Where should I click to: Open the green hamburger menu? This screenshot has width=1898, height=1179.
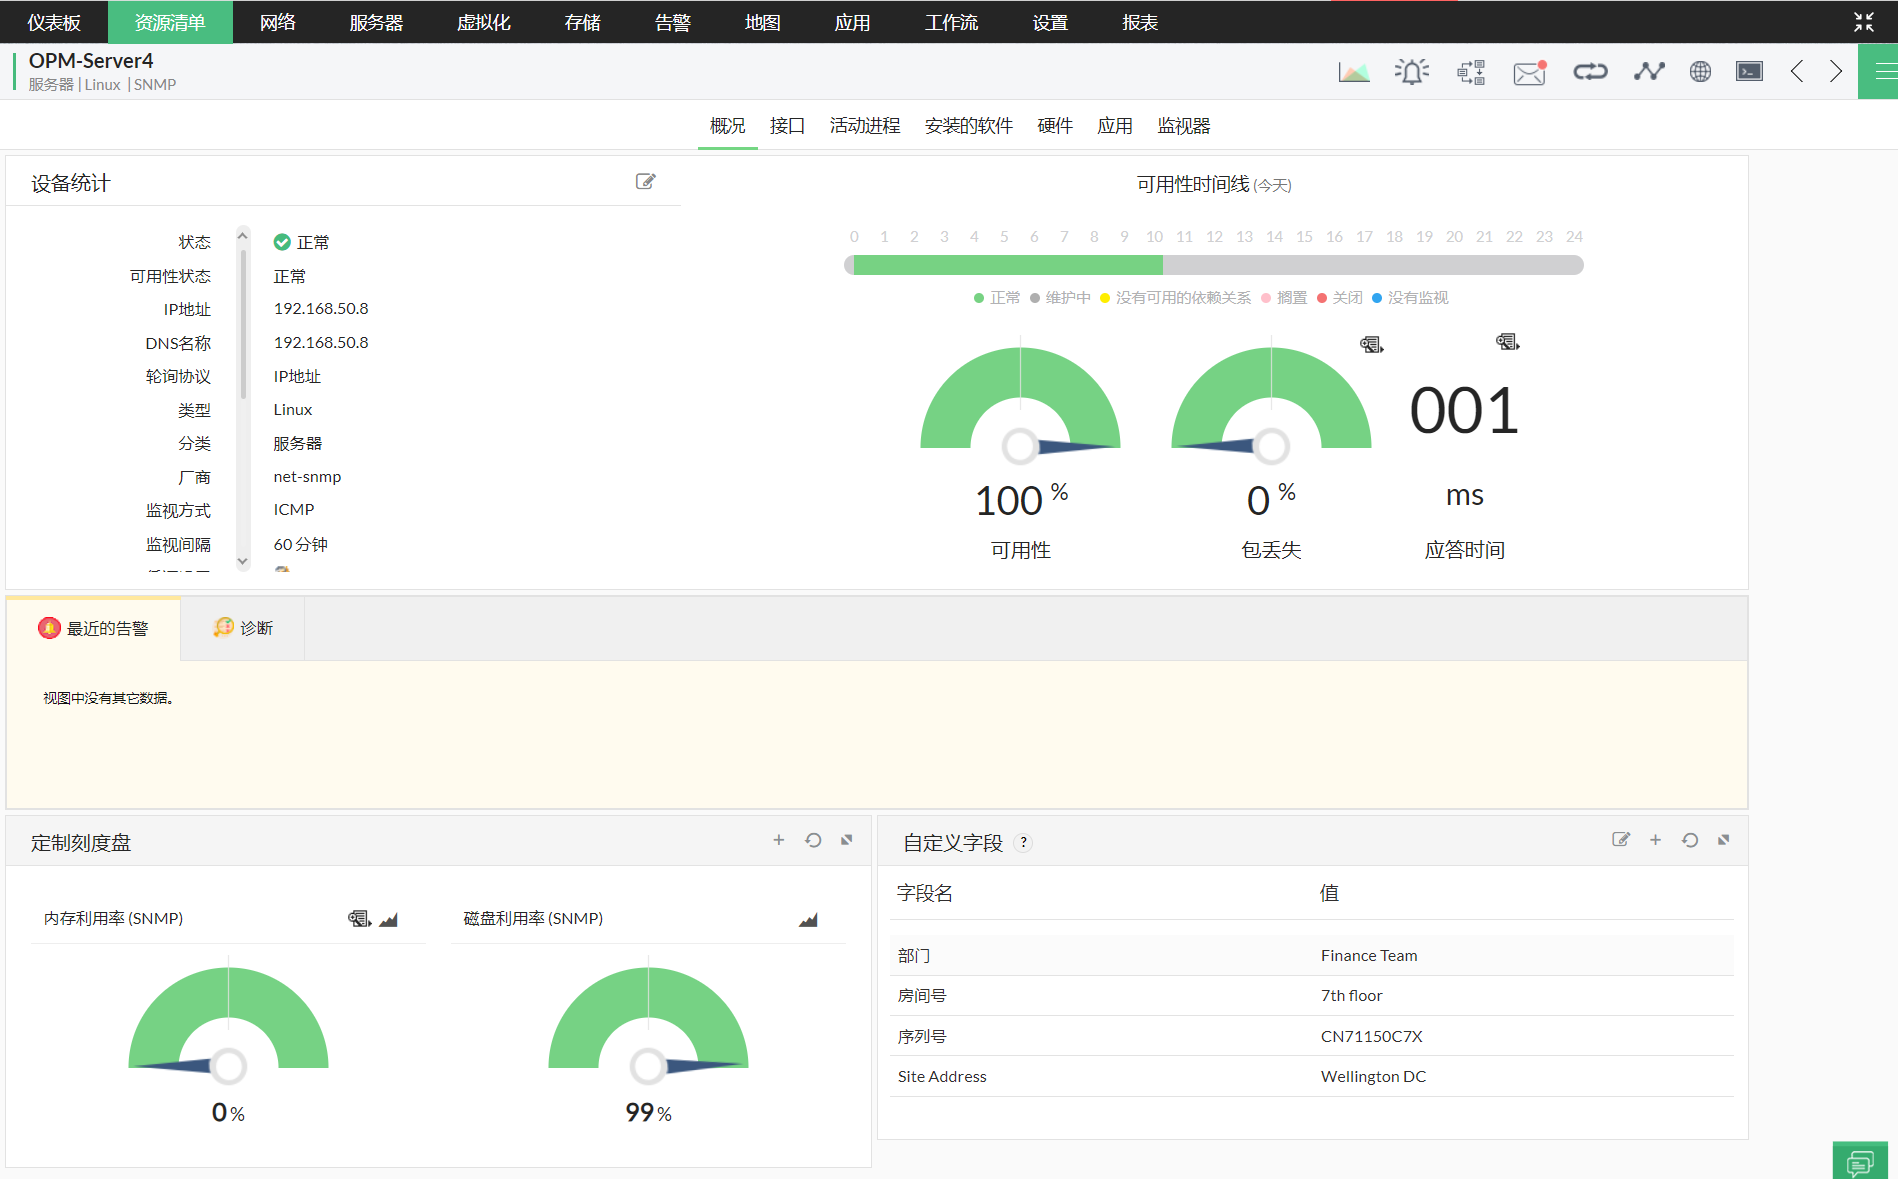(x=1880, y=71)
